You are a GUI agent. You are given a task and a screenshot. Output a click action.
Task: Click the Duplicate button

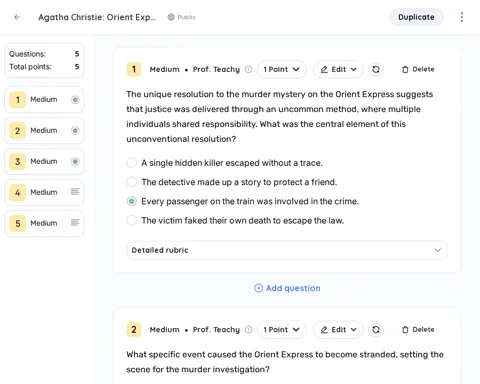click(416, 17)
